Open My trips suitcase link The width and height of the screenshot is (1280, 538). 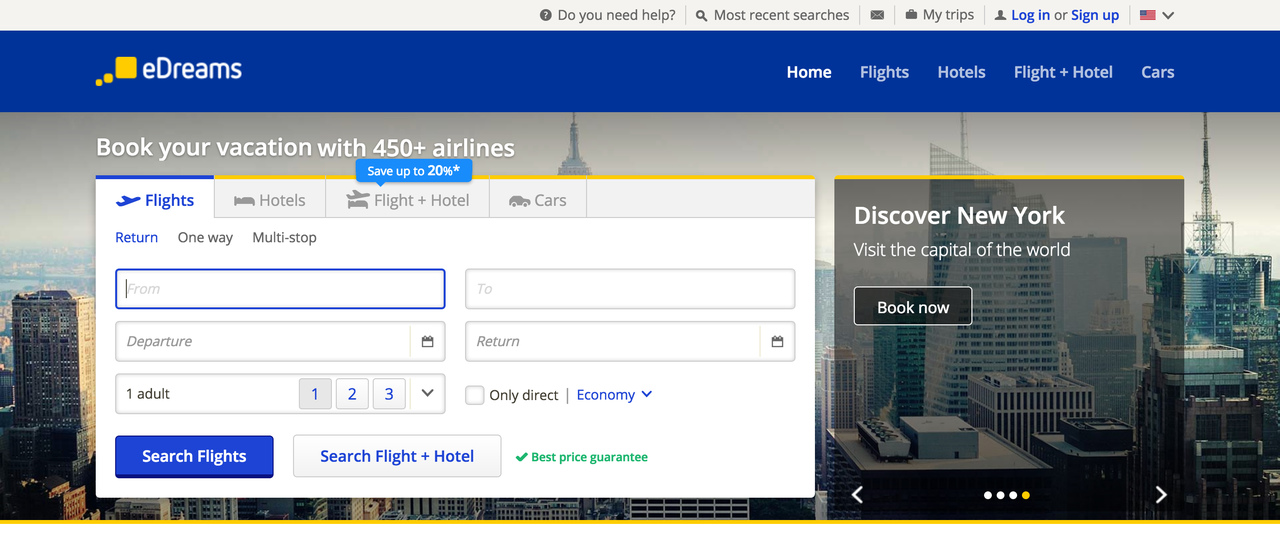point(940,15)
